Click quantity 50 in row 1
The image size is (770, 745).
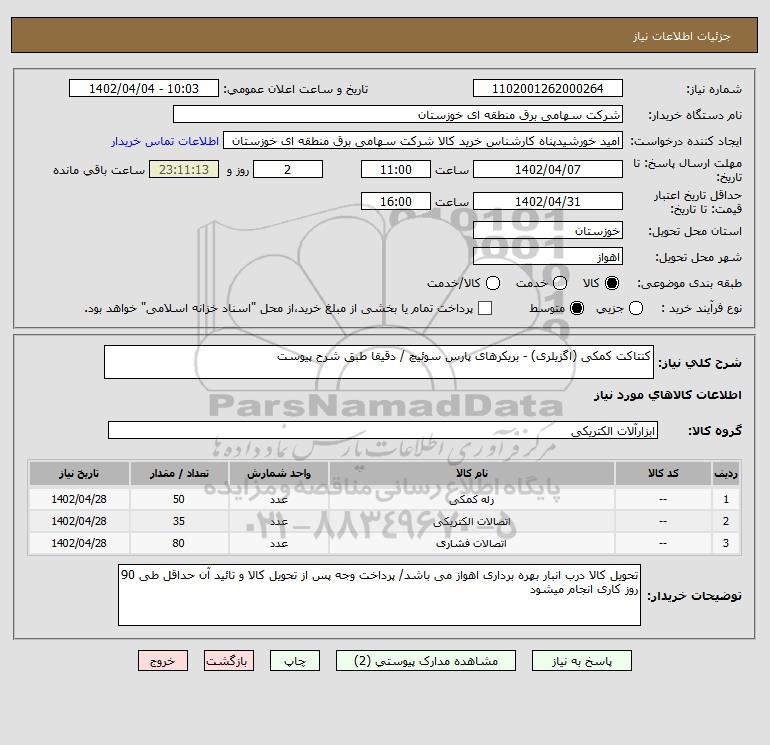179,499
